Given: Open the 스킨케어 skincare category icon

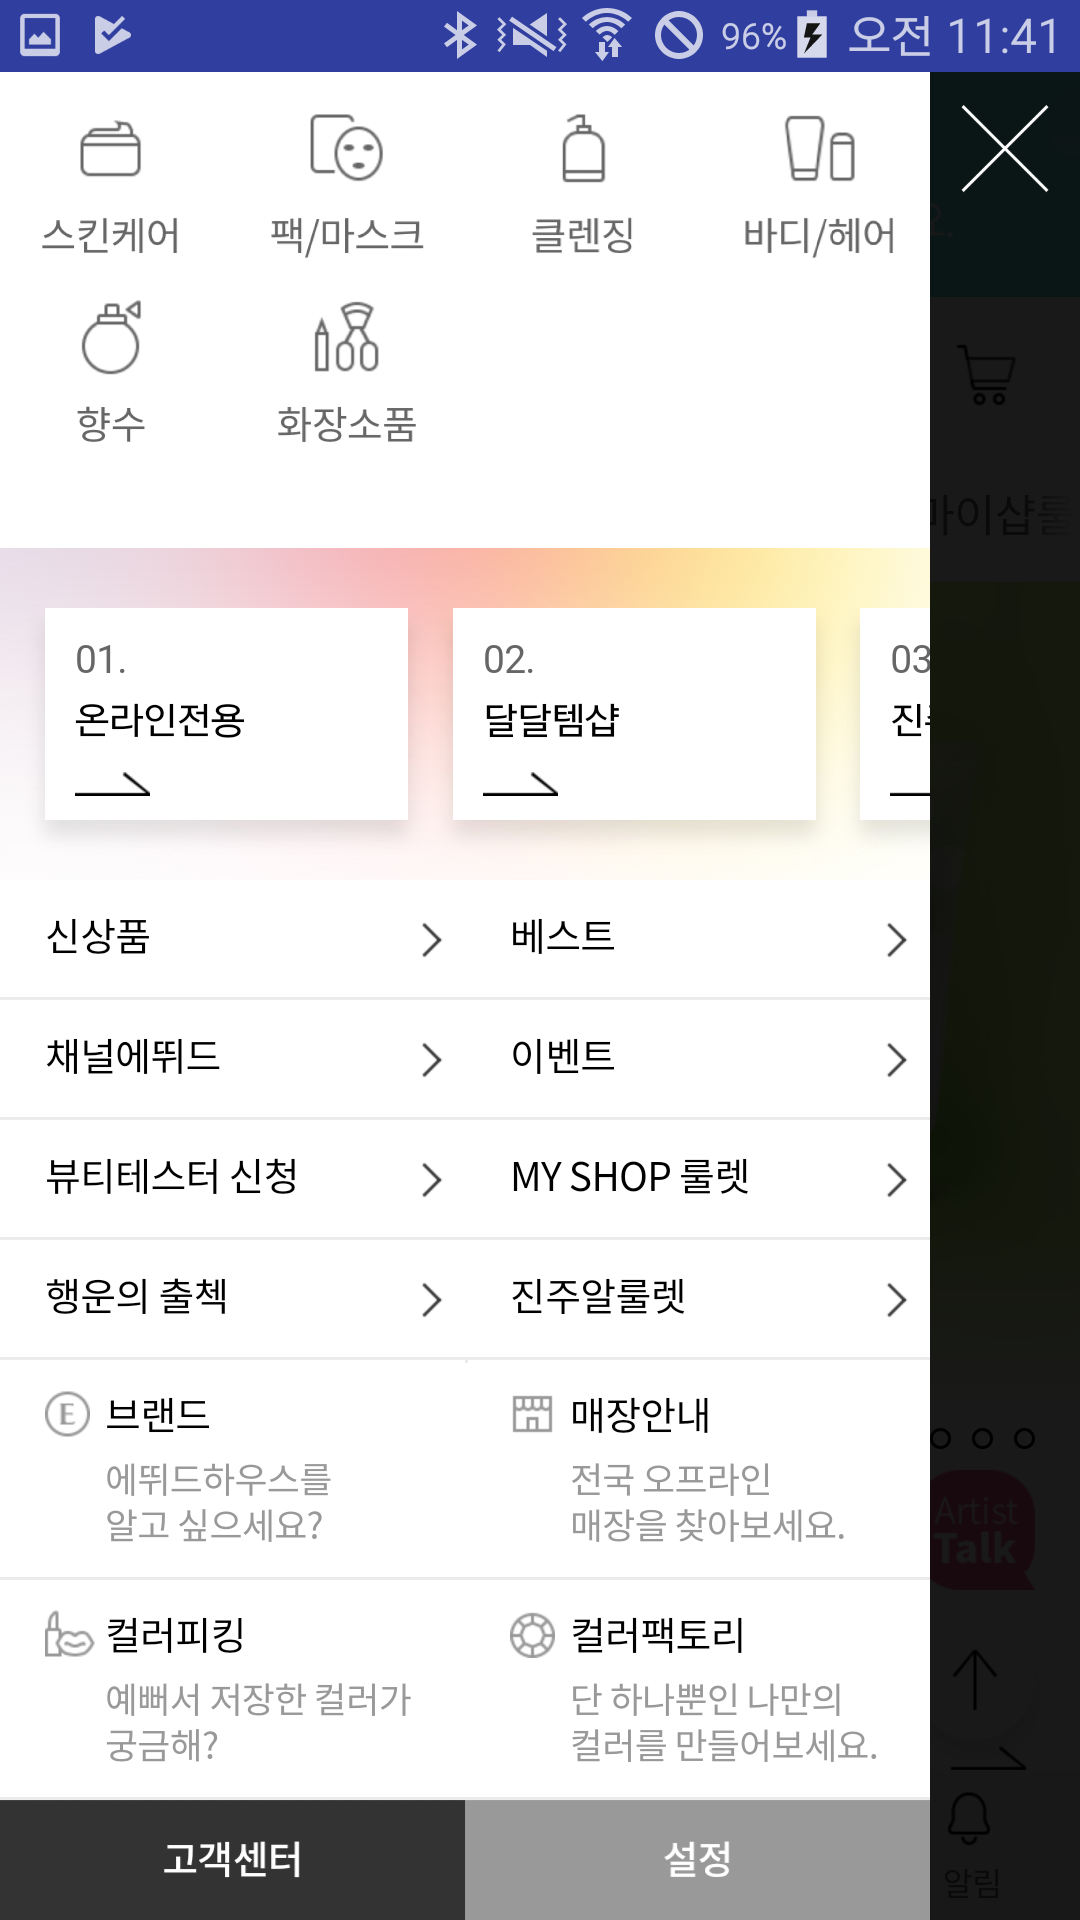Looking at the screenshot, I should click(x=110, y=149).
